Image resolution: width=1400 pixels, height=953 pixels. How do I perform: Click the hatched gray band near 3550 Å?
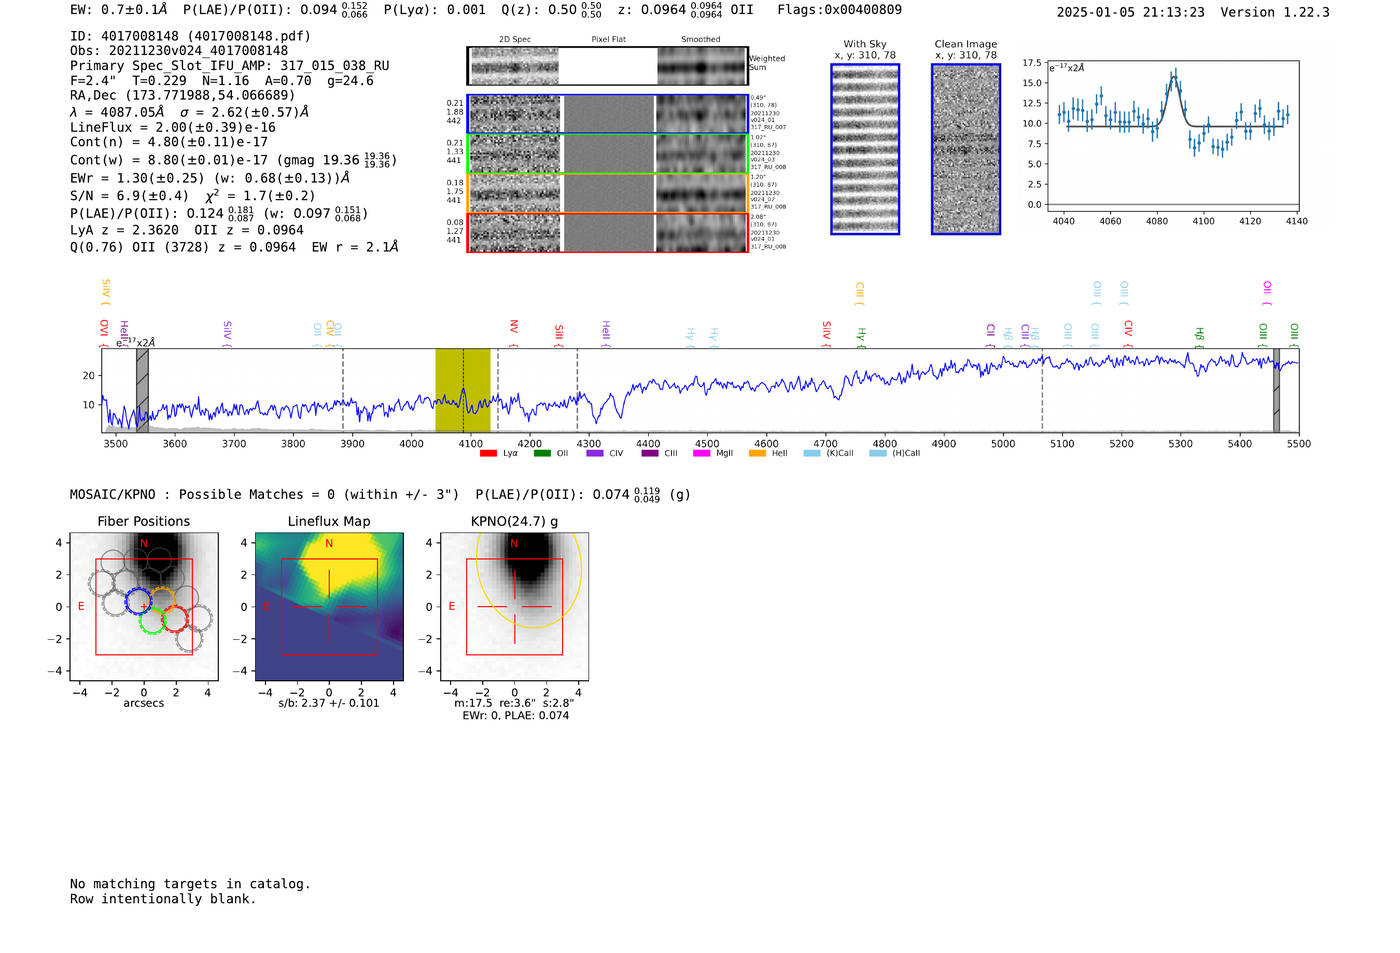tap(142, 390)
